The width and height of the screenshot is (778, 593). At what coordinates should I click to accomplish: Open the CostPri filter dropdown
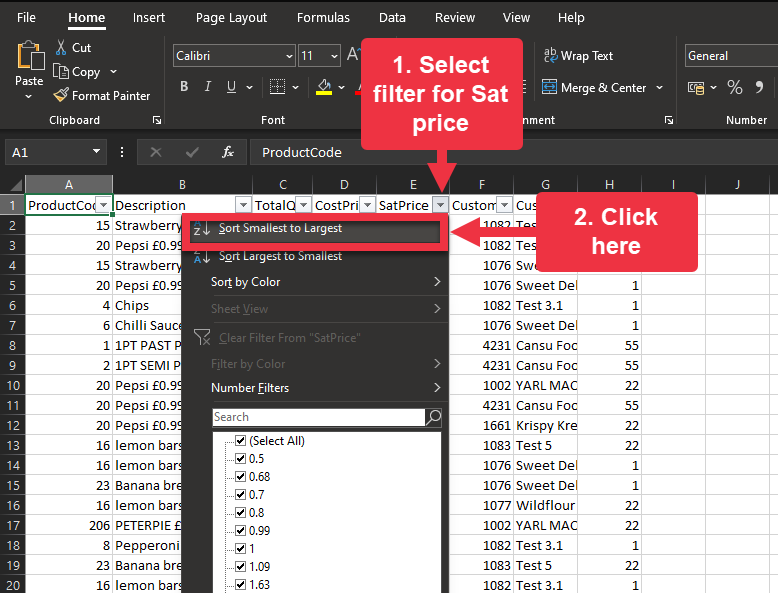[x=367, y=204]
